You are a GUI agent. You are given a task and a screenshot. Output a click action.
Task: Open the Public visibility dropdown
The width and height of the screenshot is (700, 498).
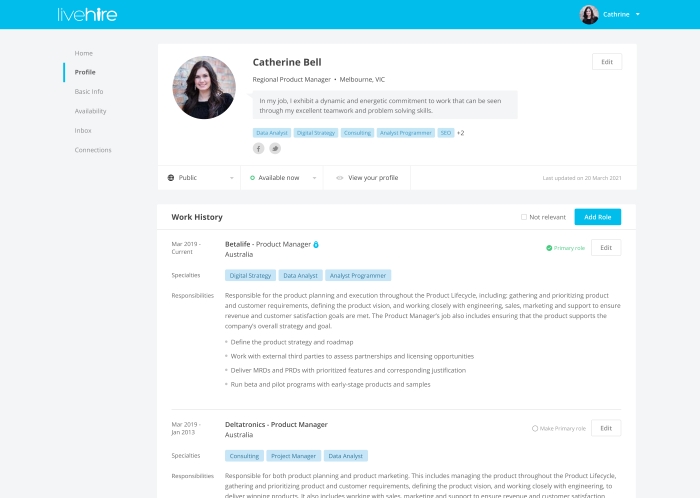[x=199, y=178]
